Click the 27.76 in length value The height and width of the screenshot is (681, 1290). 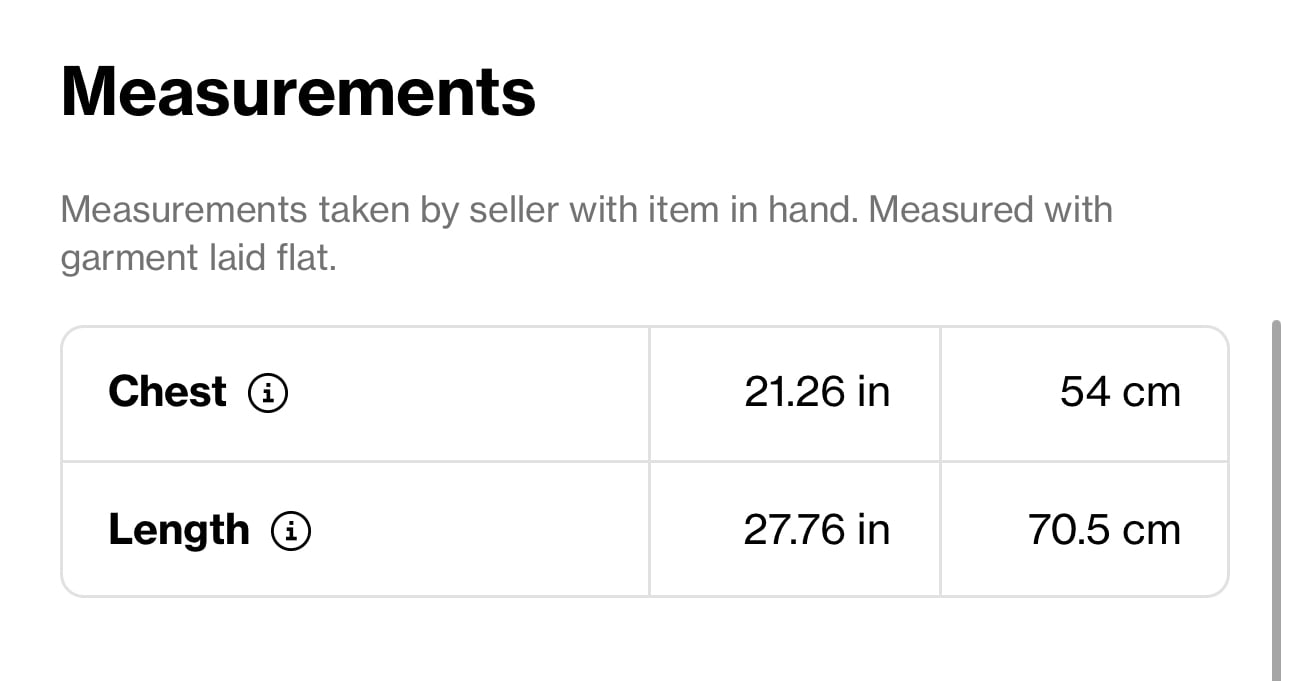pyautogui.click(x=817, y=530)
